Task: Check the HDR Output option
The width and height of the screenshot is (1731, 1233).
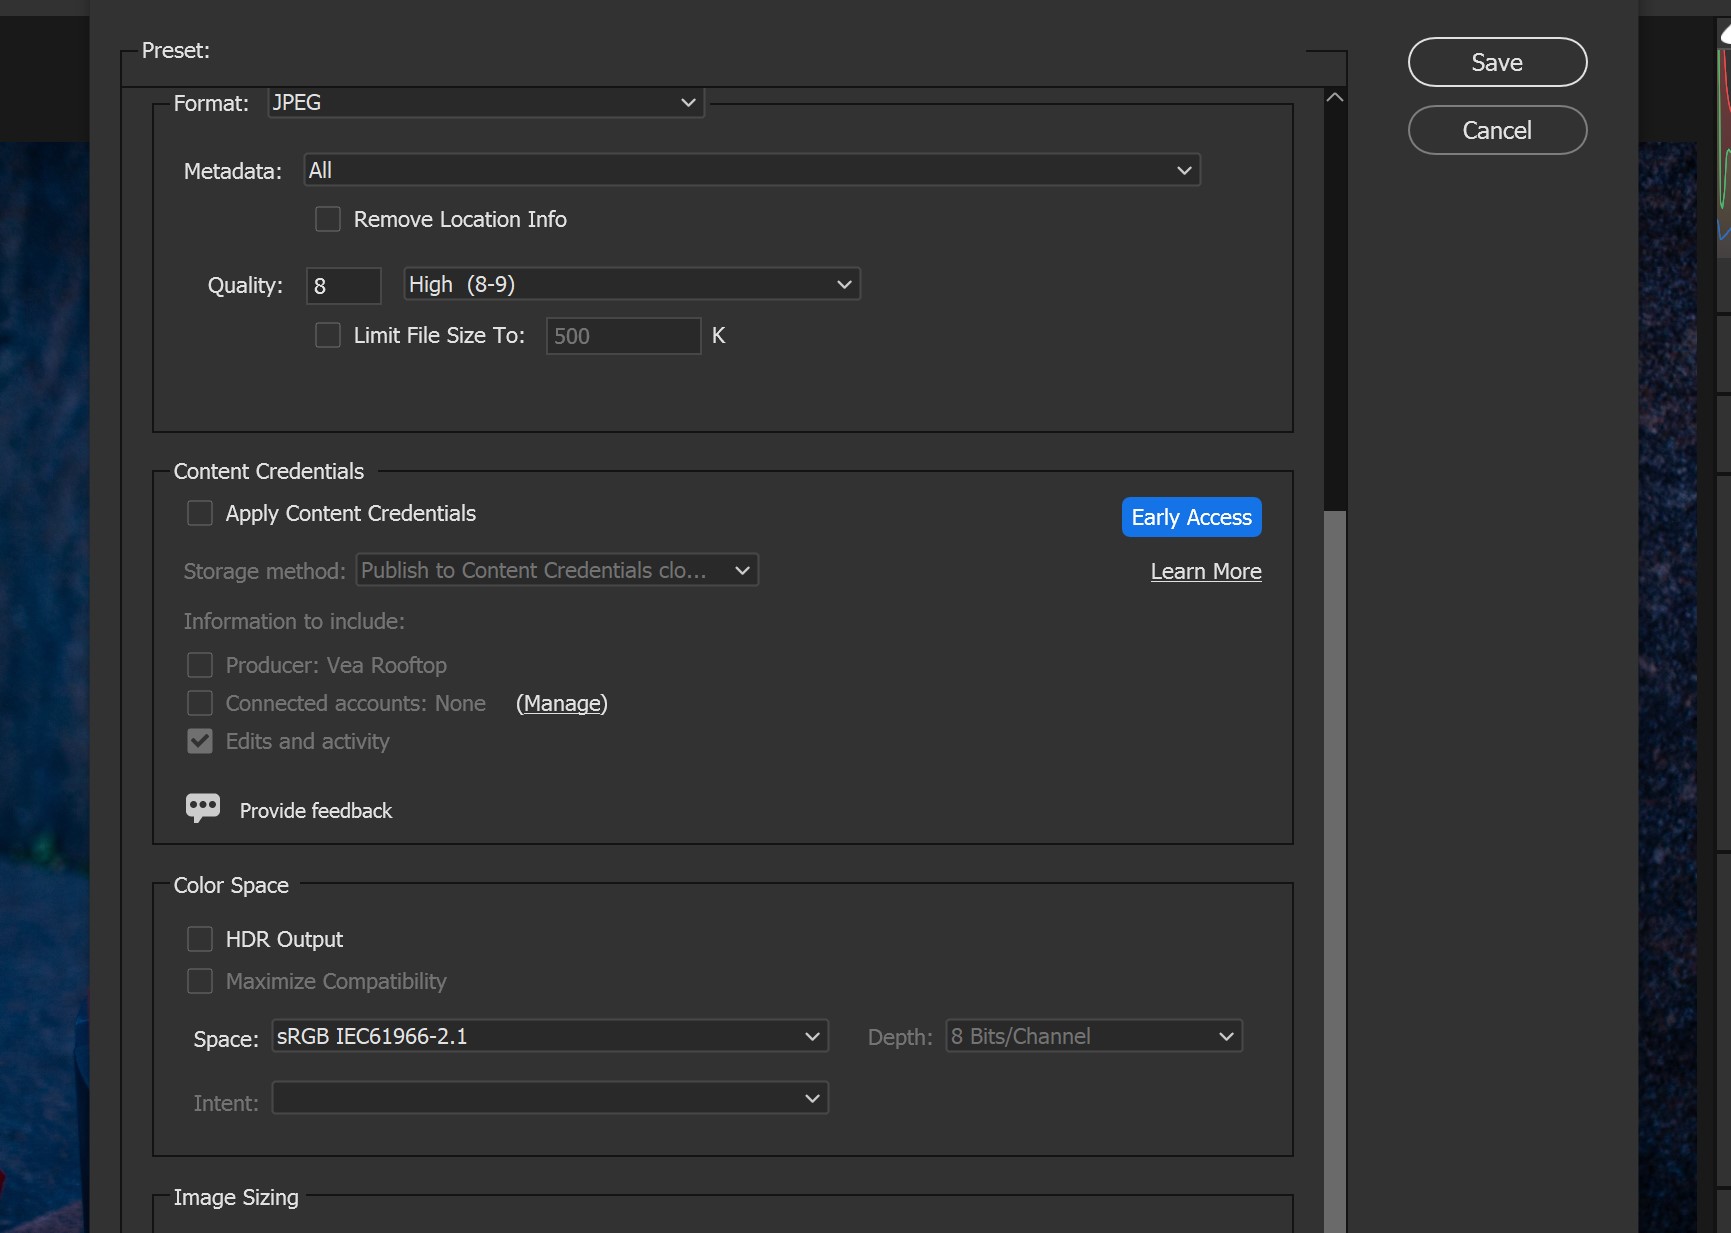Action: point(200,939)
